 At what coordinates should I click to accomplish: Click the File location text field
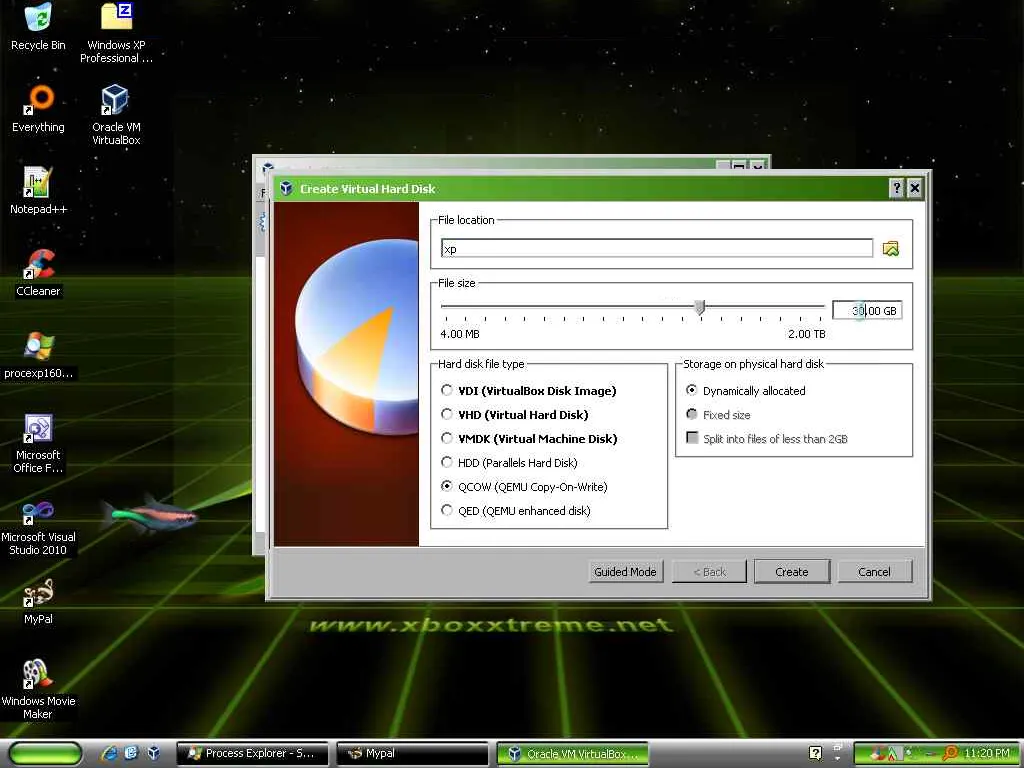(x=656, y=248)
